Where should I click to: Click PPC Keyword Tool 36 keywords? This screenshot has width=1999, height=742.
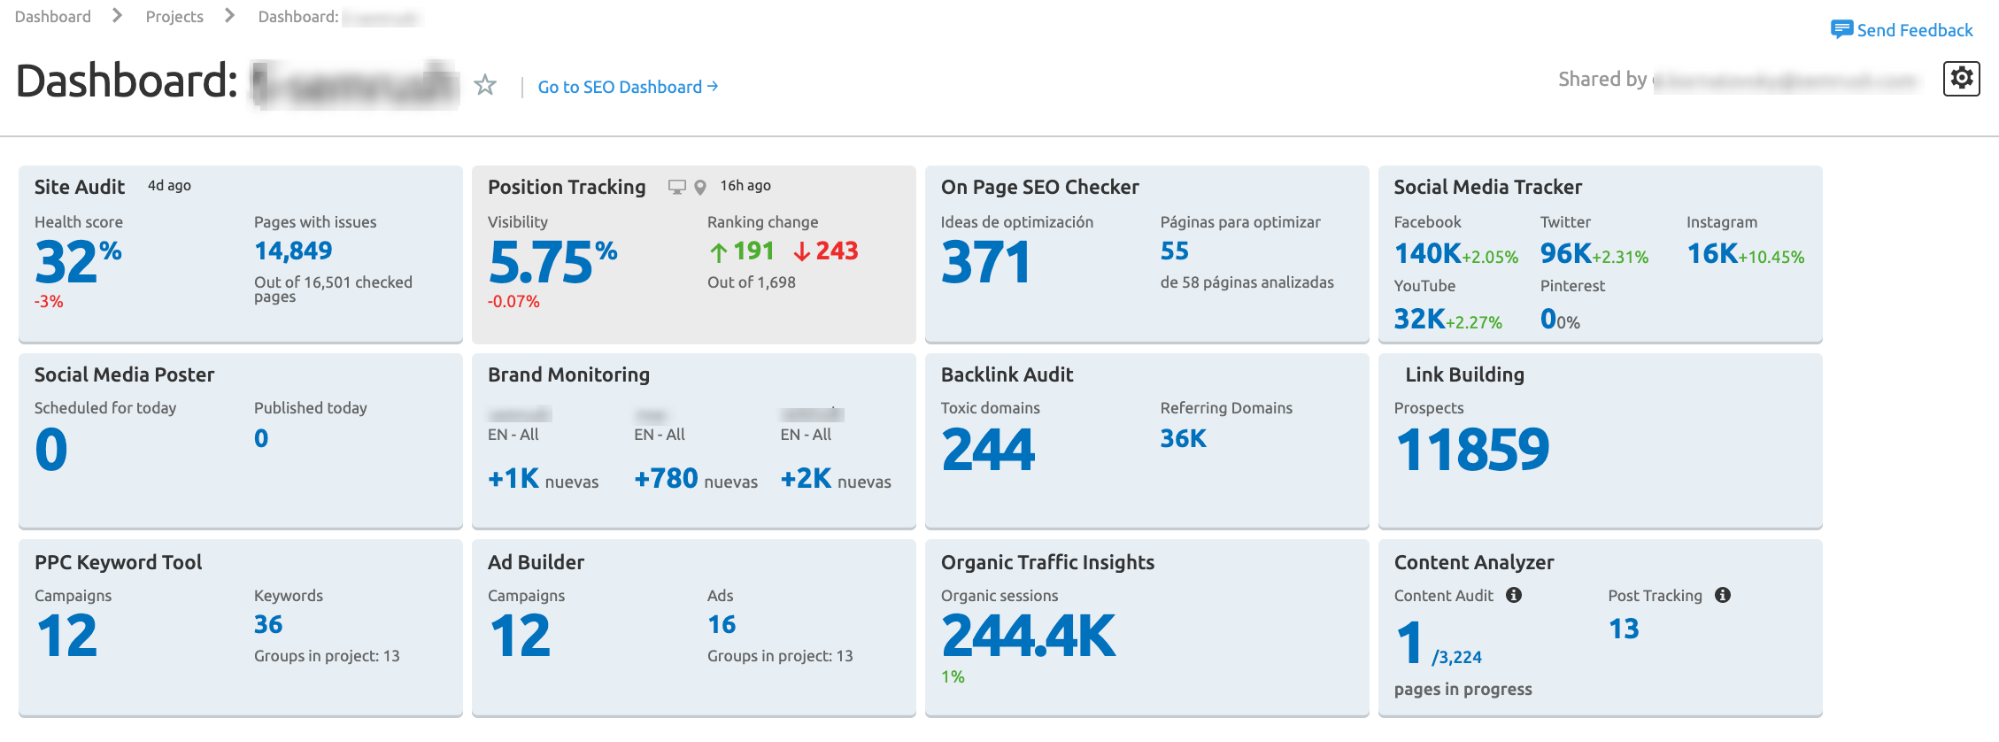[268, 624]
